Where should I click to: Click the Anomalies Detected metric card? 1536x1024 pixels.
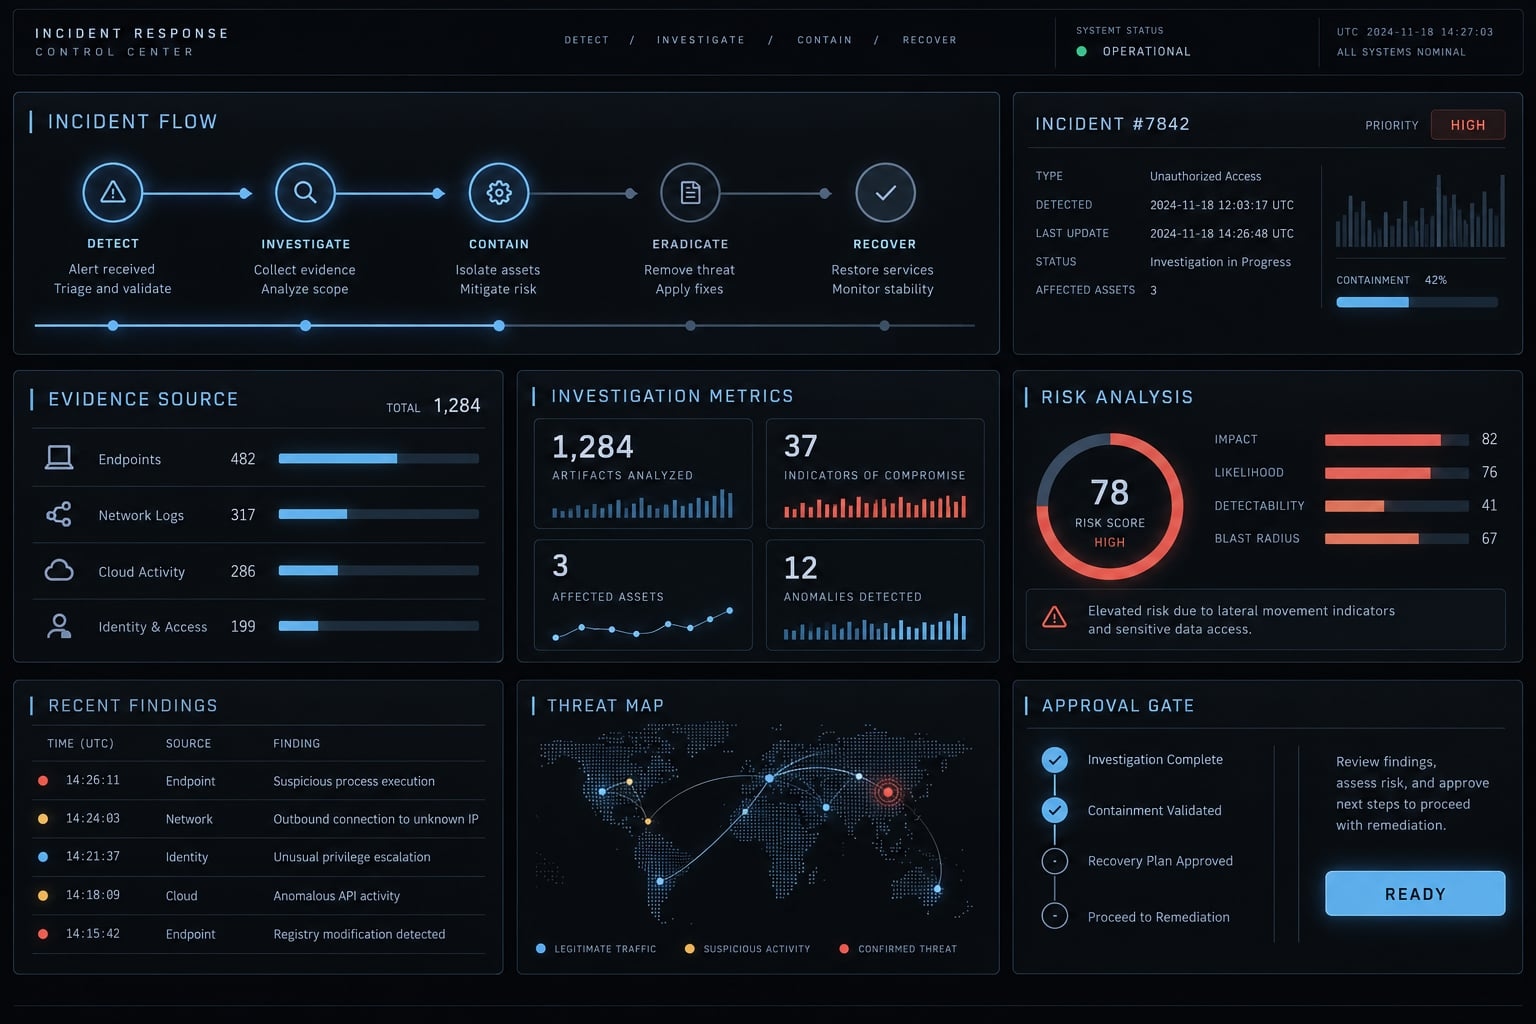click(874, 595)
